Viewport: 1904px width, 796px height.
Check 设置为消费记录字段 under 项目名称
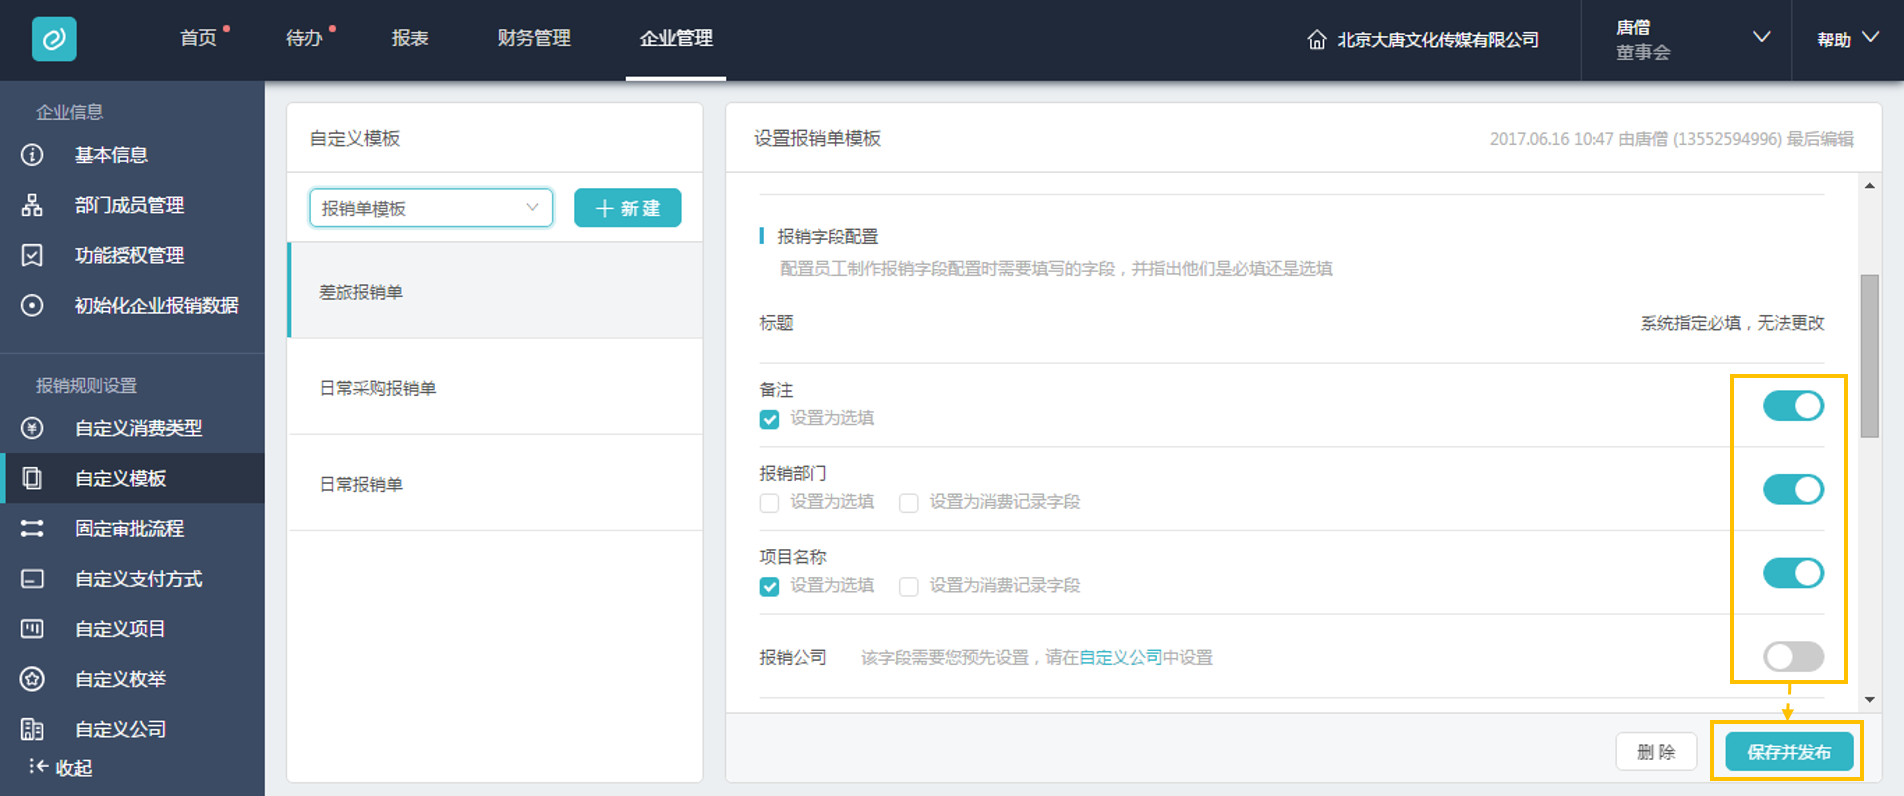click(908, 586)
